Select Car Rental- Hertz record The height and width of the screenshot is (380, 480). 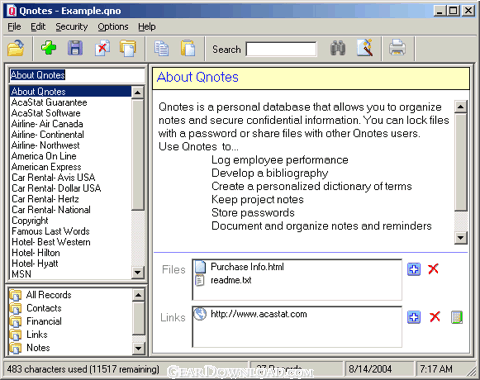[x=71, y=199]
